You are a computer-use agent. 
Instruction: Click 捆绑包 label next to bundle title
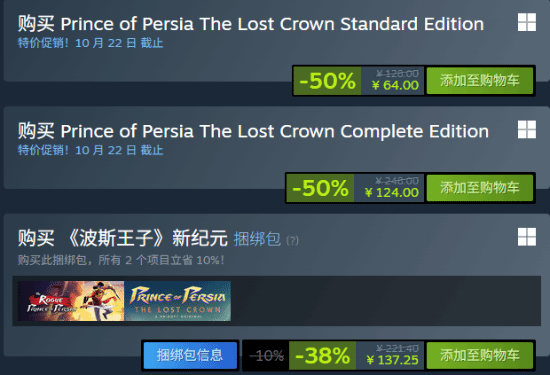coord(257,239)
